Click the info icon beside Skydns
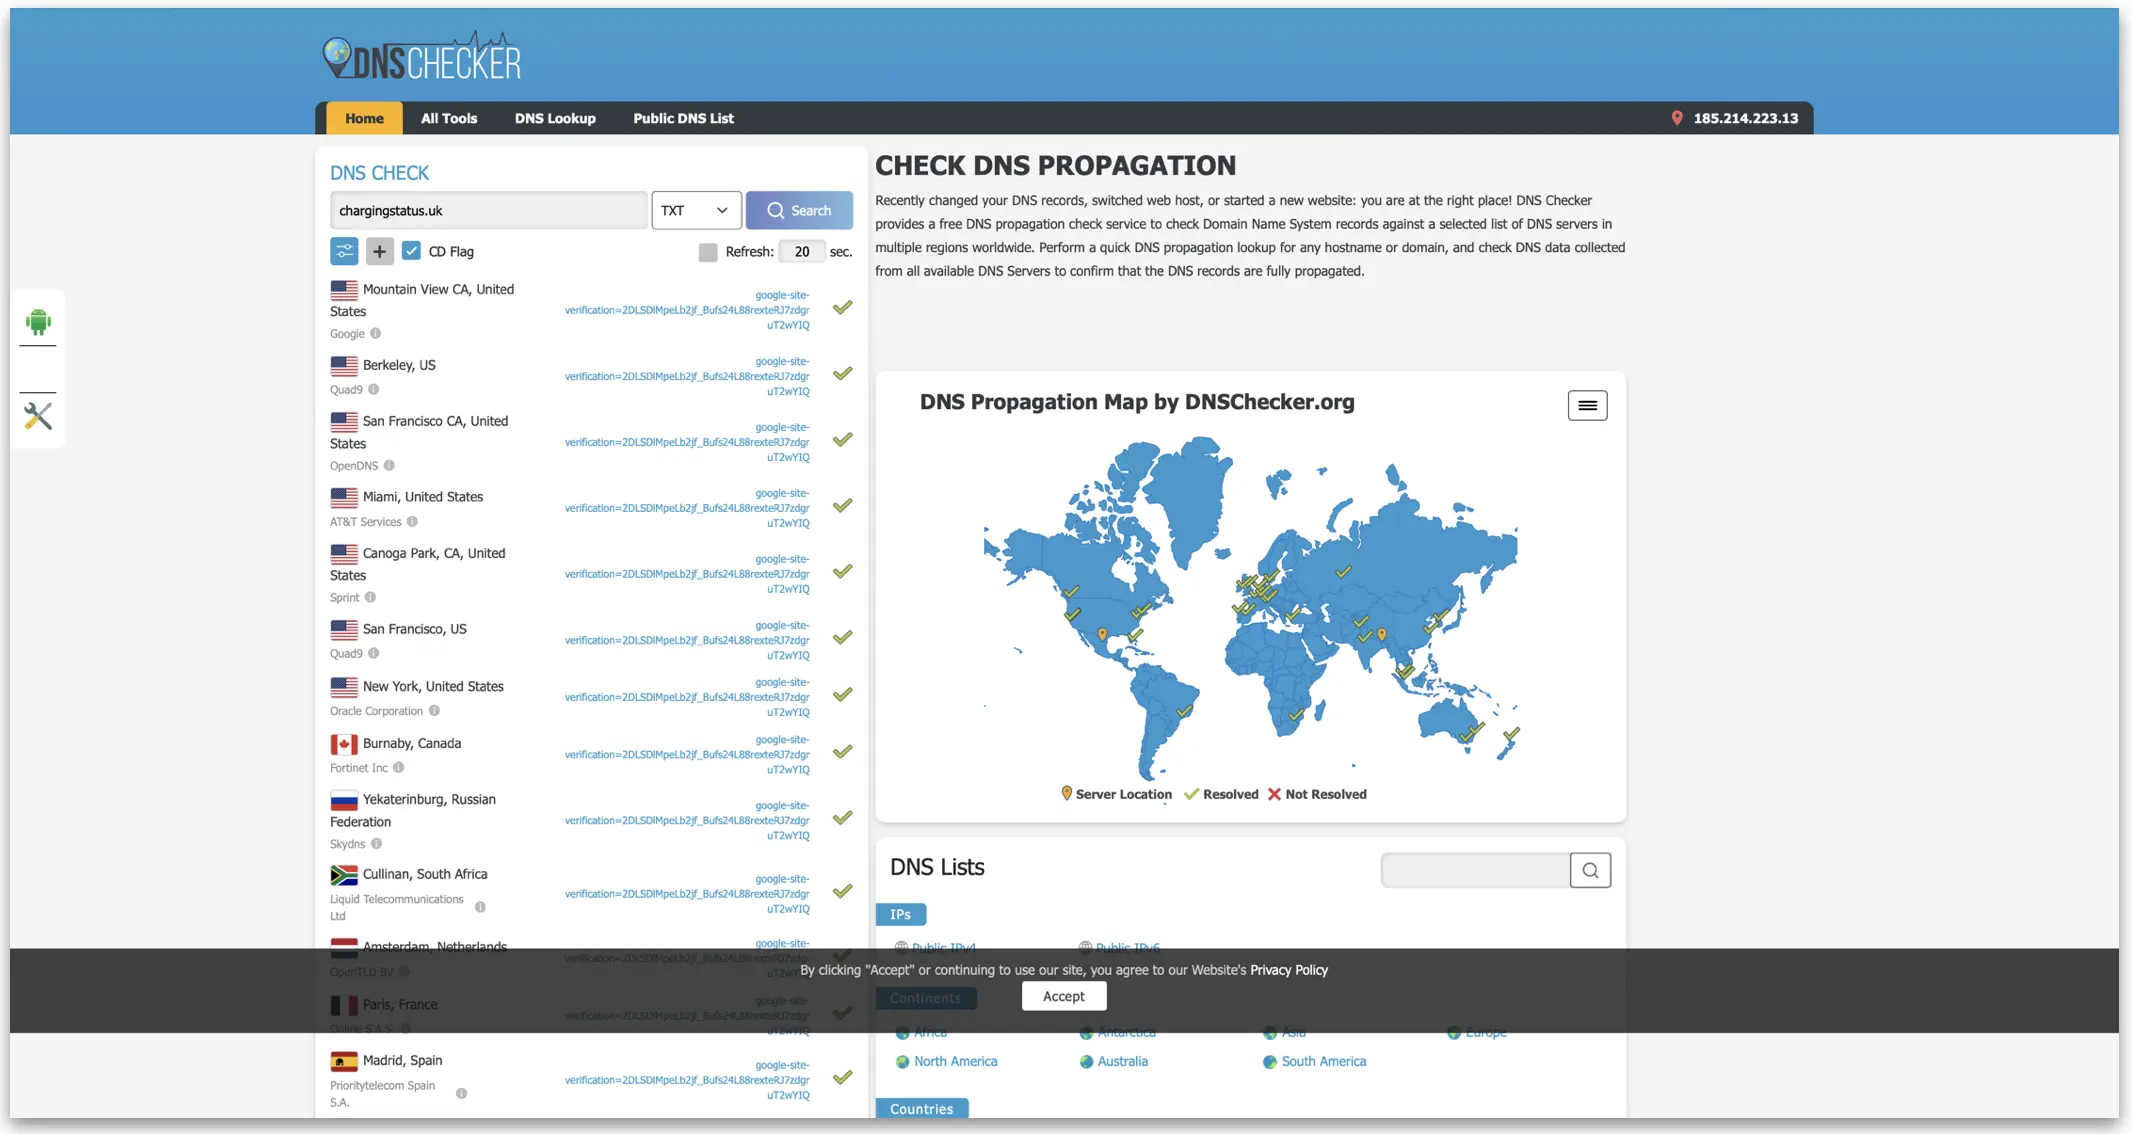The height and width of the screenshot is (1134, 2132). (377, 844)
